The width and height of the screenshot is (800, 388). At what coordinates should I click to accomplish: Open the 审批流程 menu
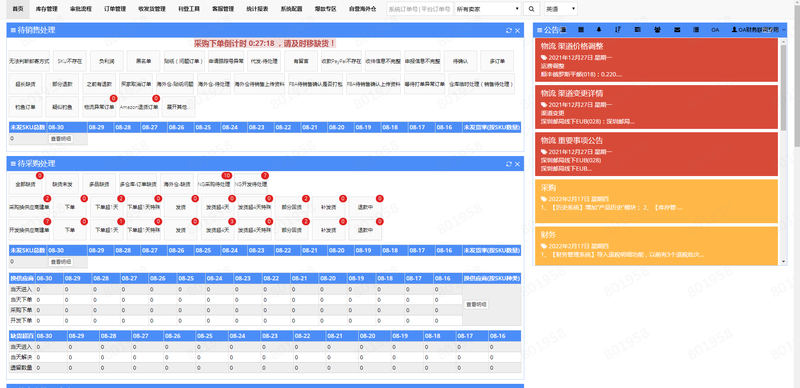[x=81, y=9]
